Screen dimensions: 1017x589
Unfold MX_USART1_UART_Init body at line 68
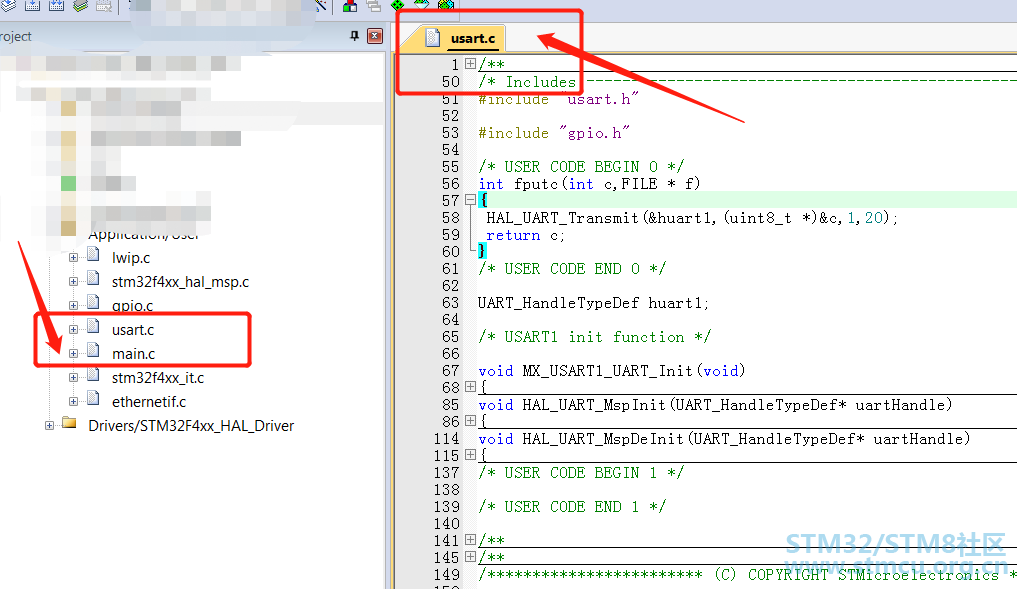pos(470,387)
